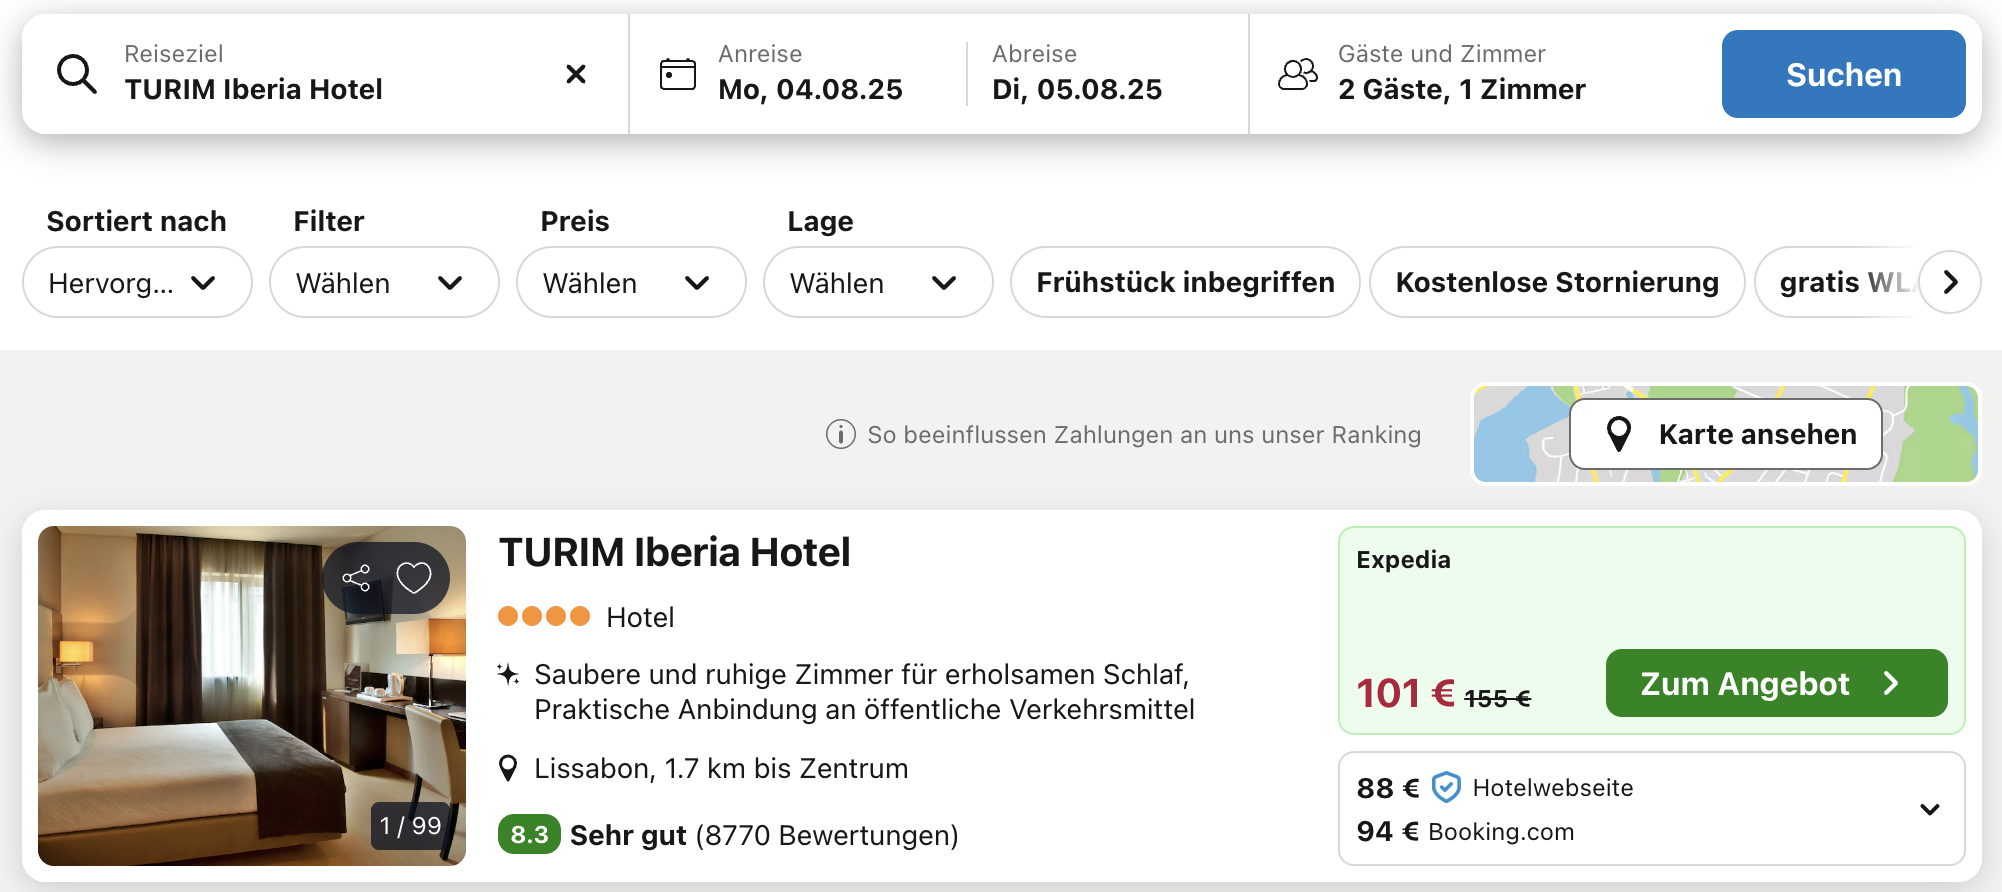Toggle the Frühstück inbegriffen filter

coord(1185,283)
